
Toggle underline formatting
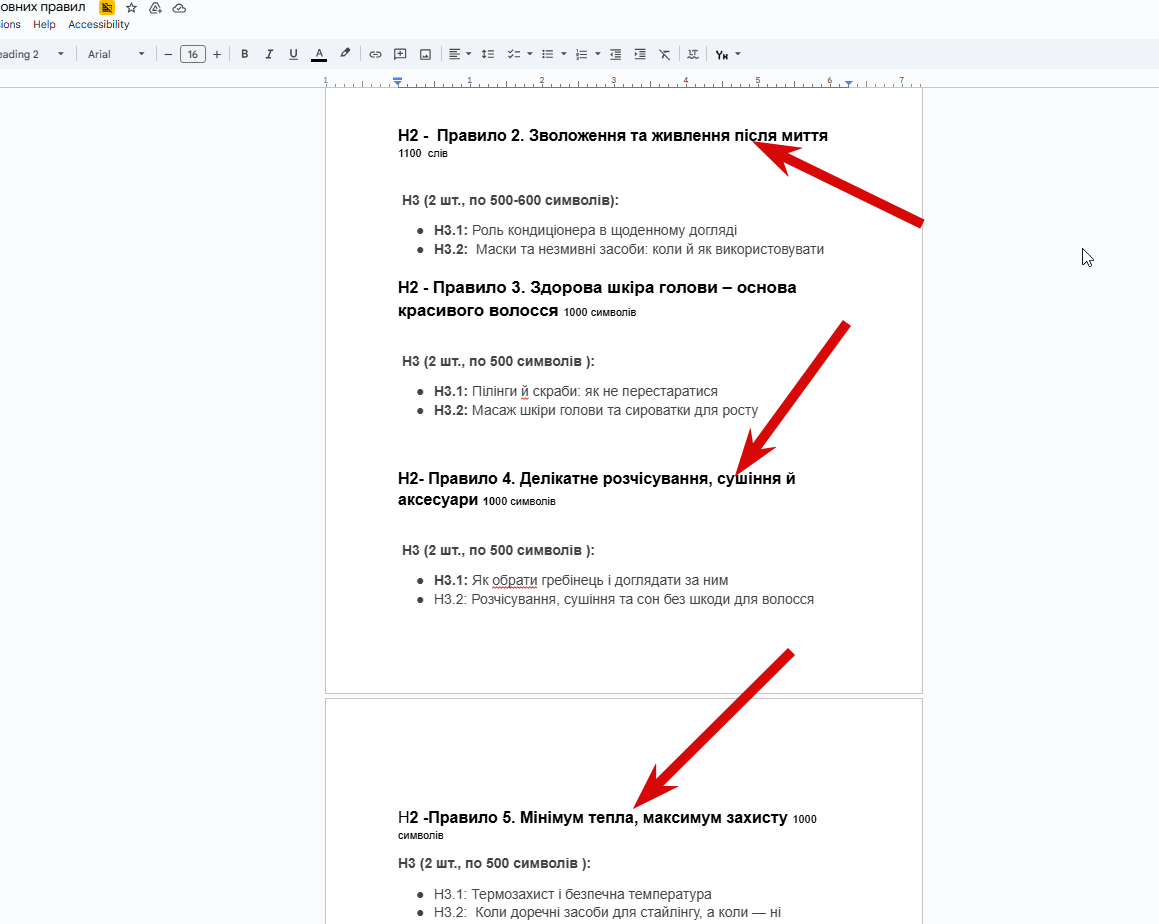point(293,54)
